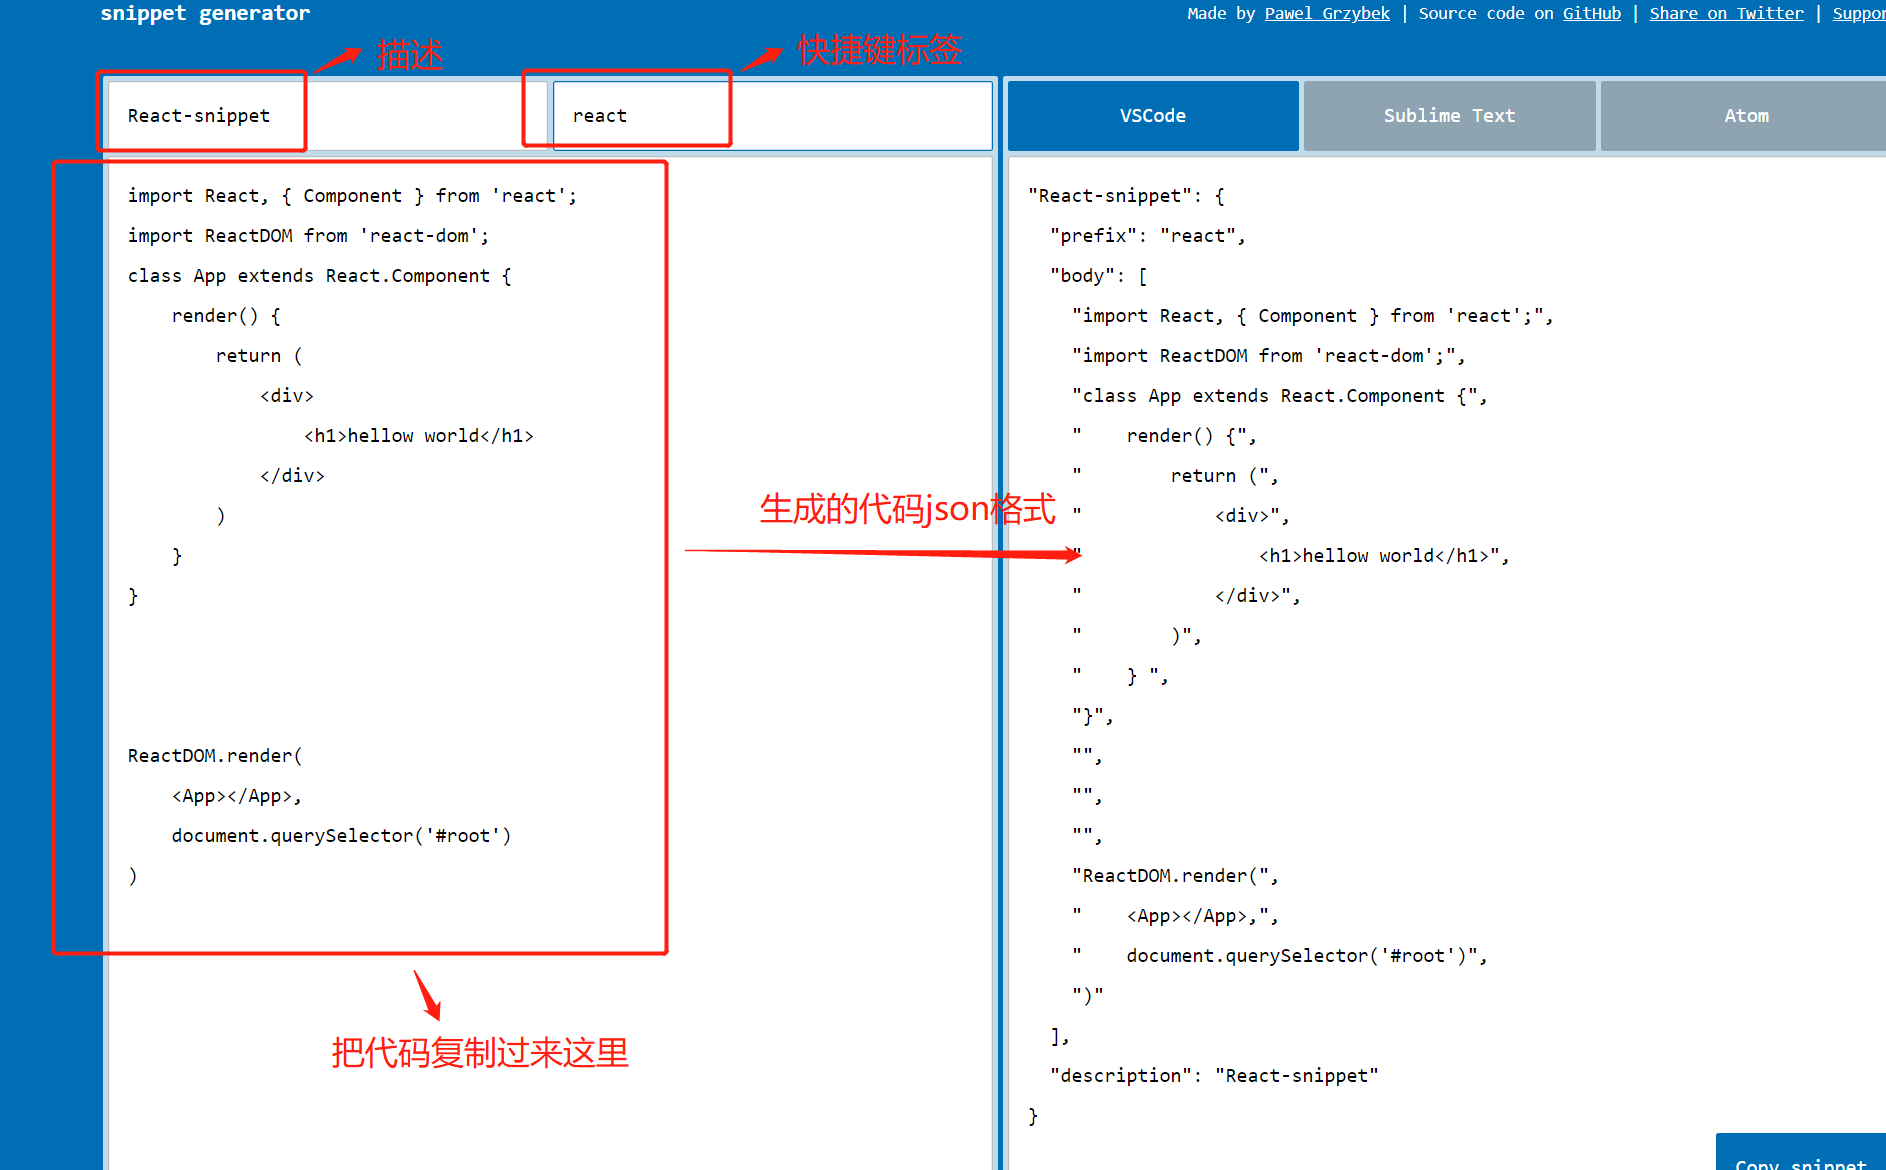Viewport: 1886px width, 1170px height.
Task: Click the tab trigger field containing react
Action: tap(770, 115)
